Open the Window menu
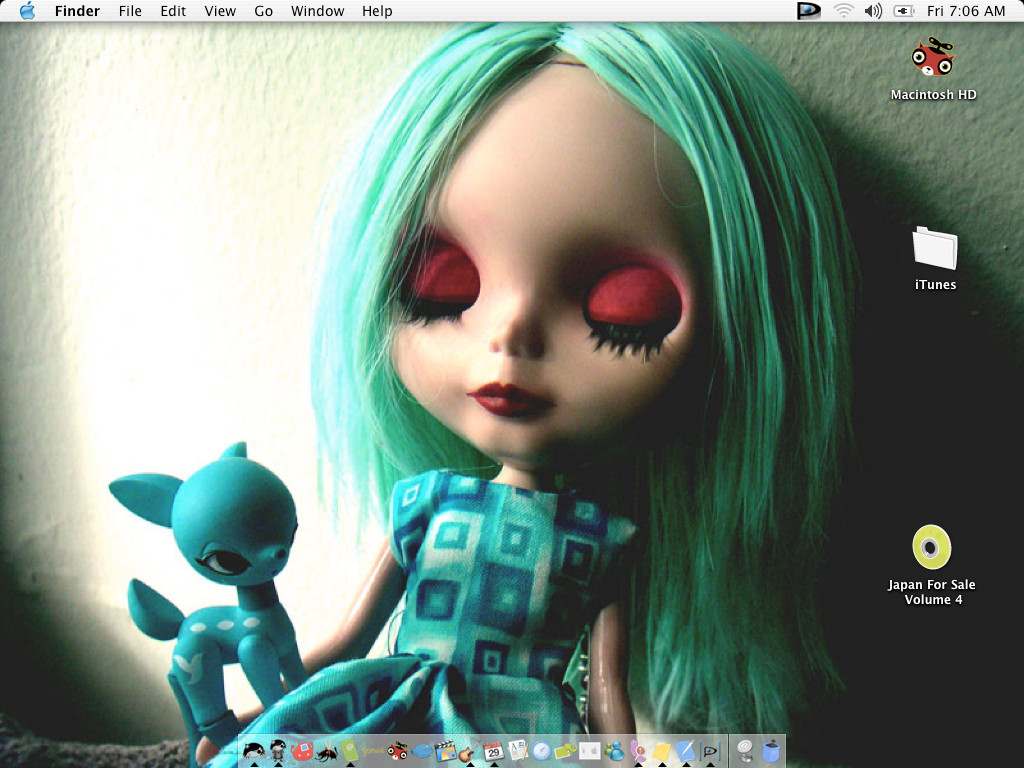 [x=317, y=11]
